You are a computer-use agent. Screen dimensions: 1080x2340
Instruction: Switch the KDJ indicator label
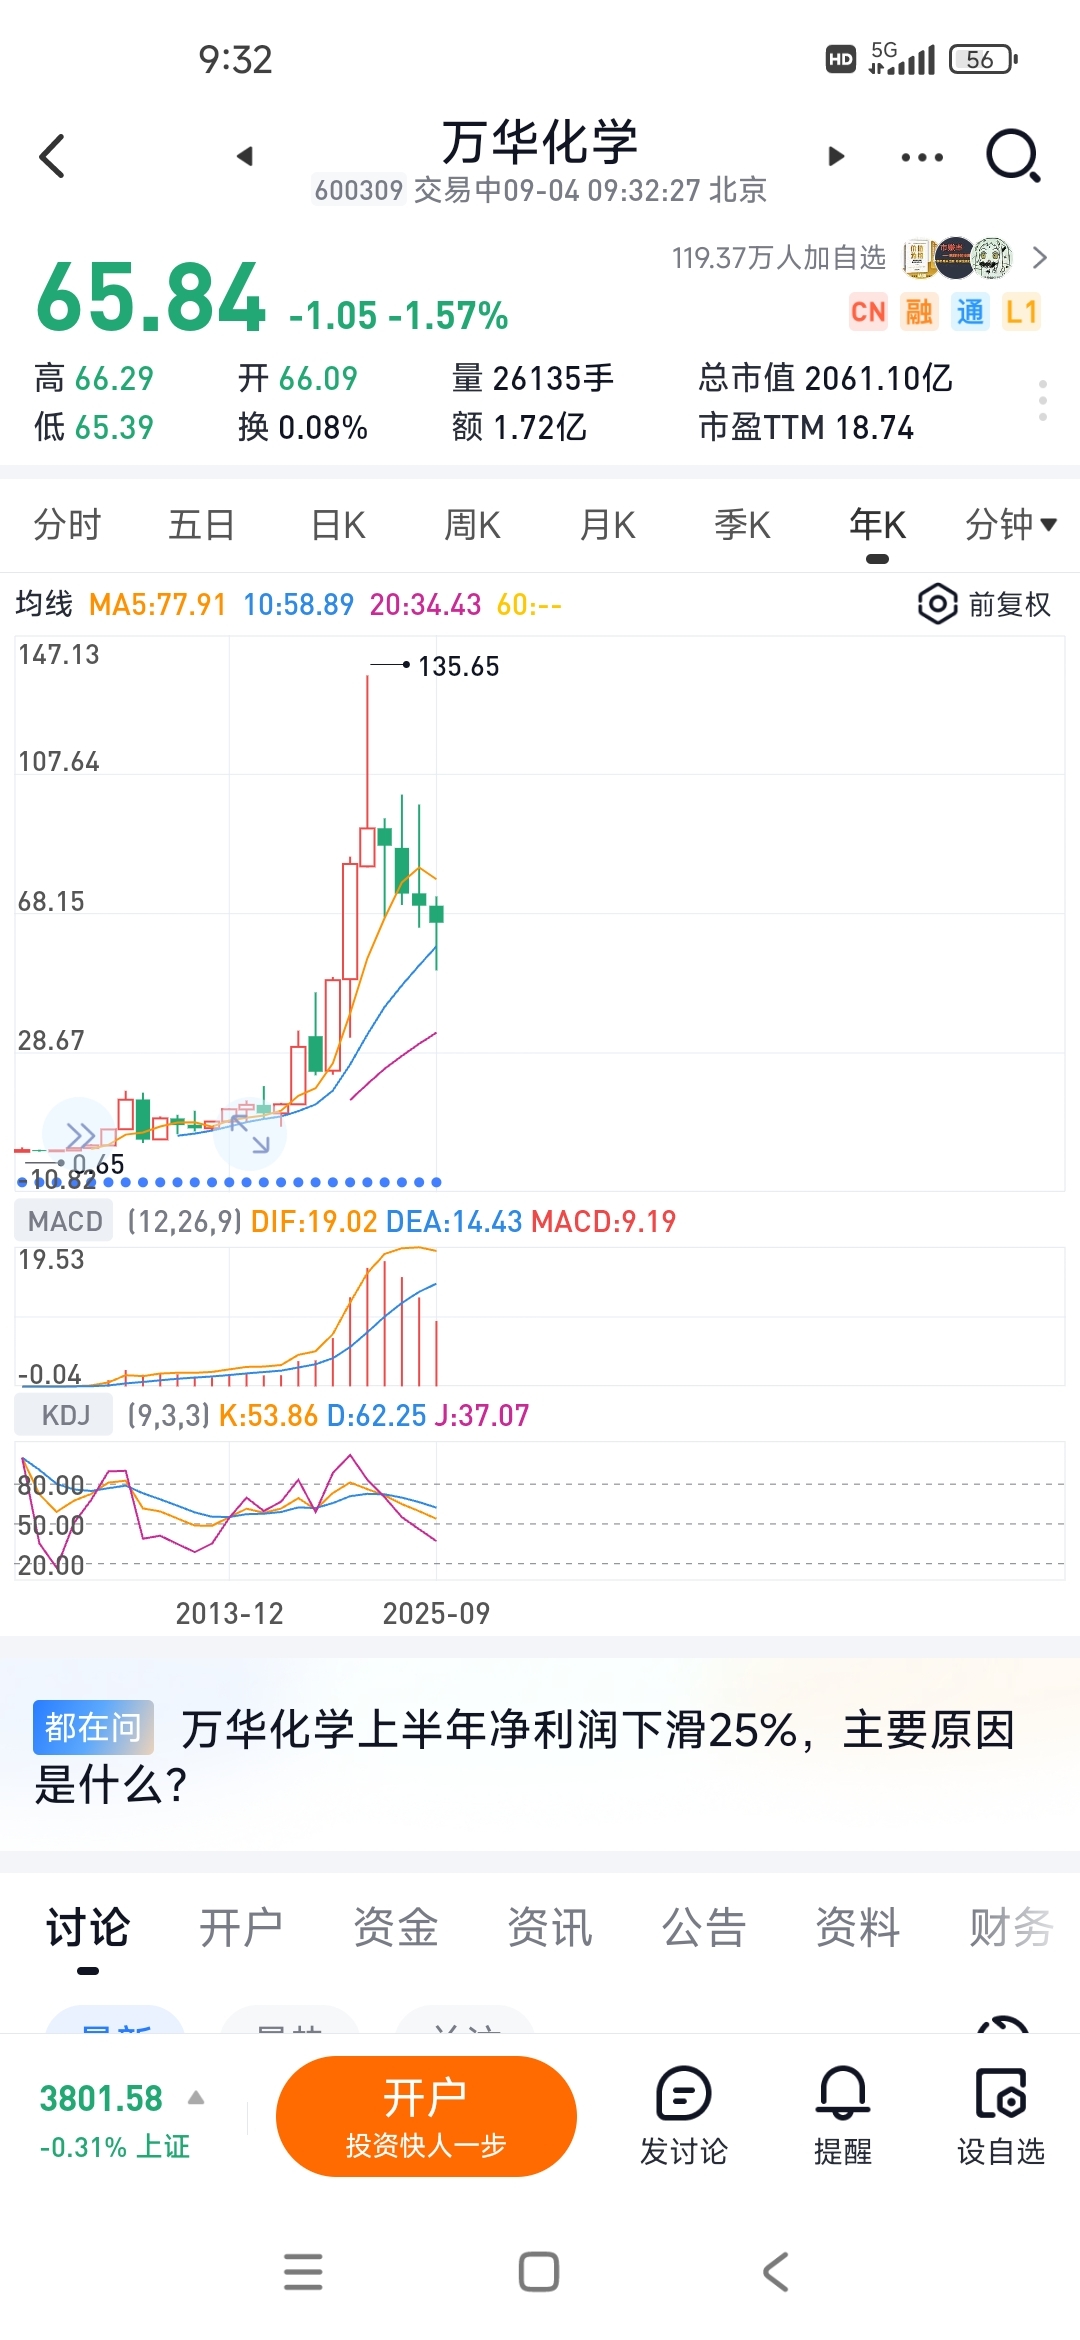click(65, 1415)
